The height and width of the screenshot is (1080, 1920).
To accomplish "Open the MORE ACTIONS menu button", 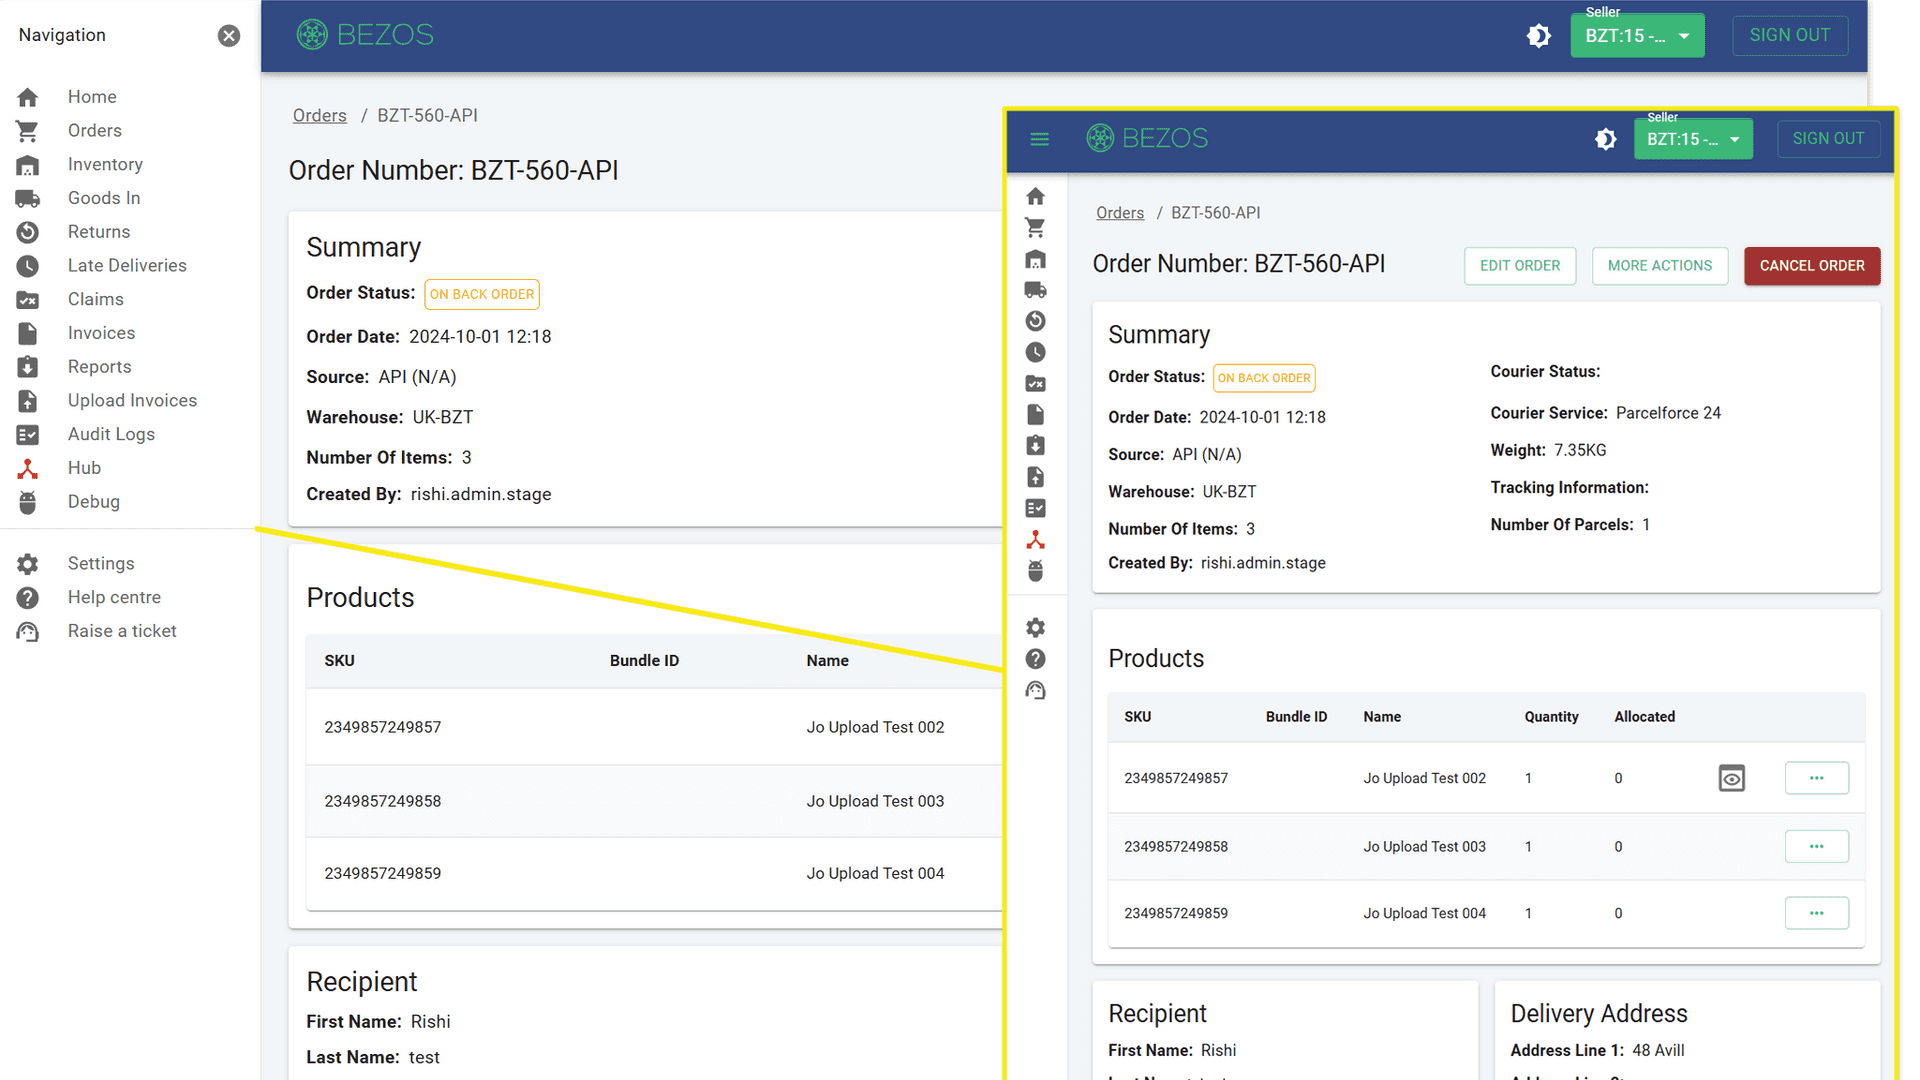I will pos(1660,266).
